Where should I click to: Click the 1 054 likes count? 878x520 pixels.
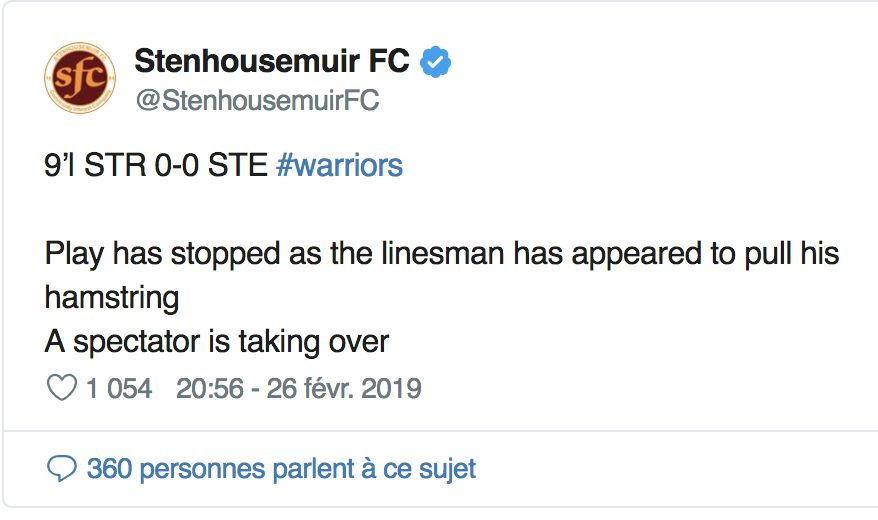(x=119, y=388)
